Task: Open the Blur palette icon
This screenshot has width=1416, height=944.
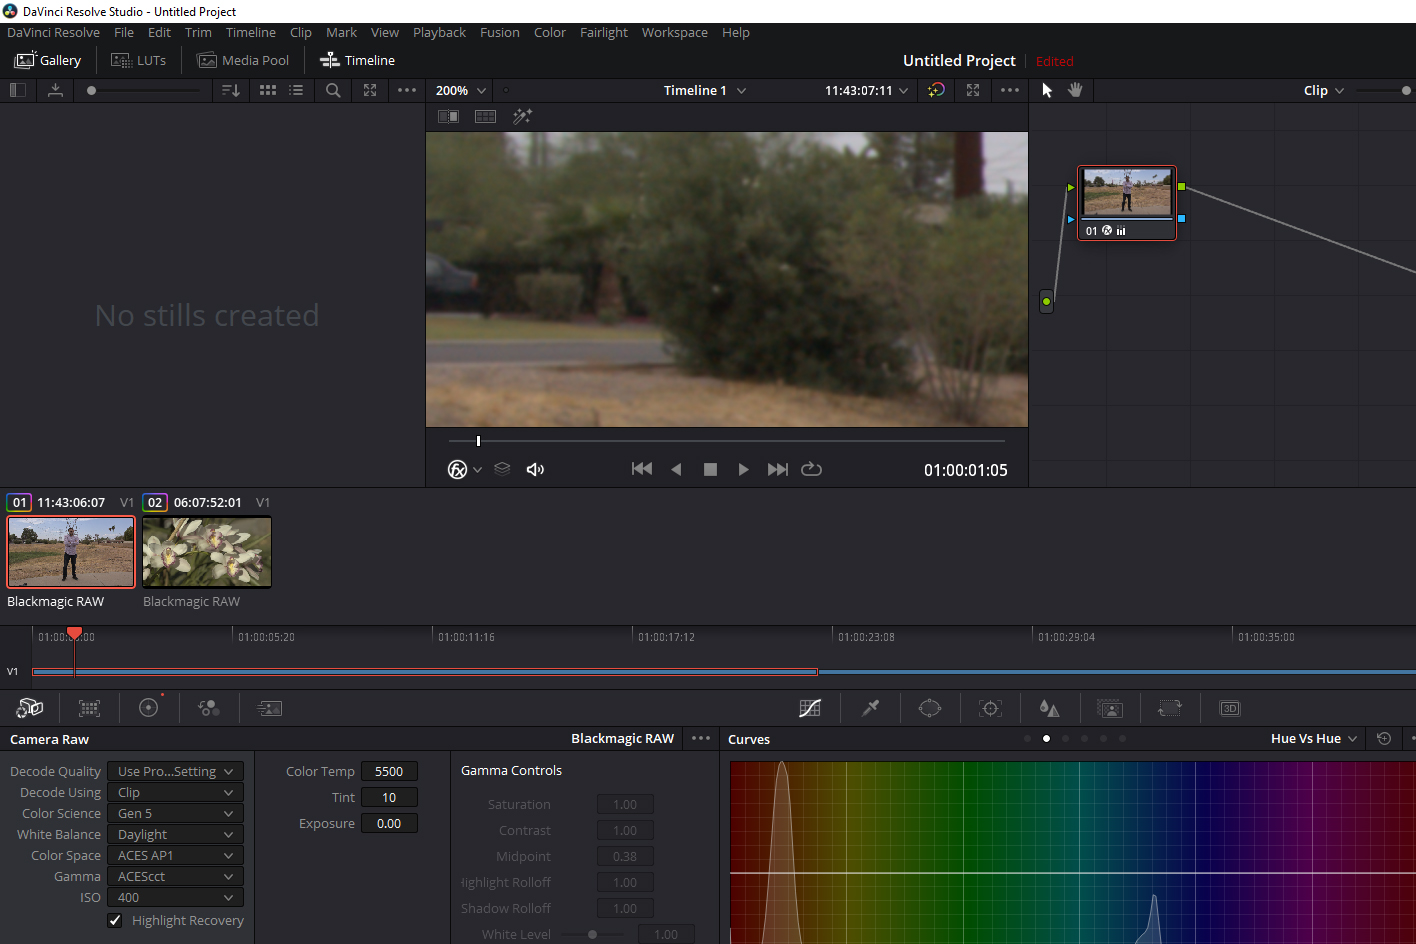Action: 1049,708
